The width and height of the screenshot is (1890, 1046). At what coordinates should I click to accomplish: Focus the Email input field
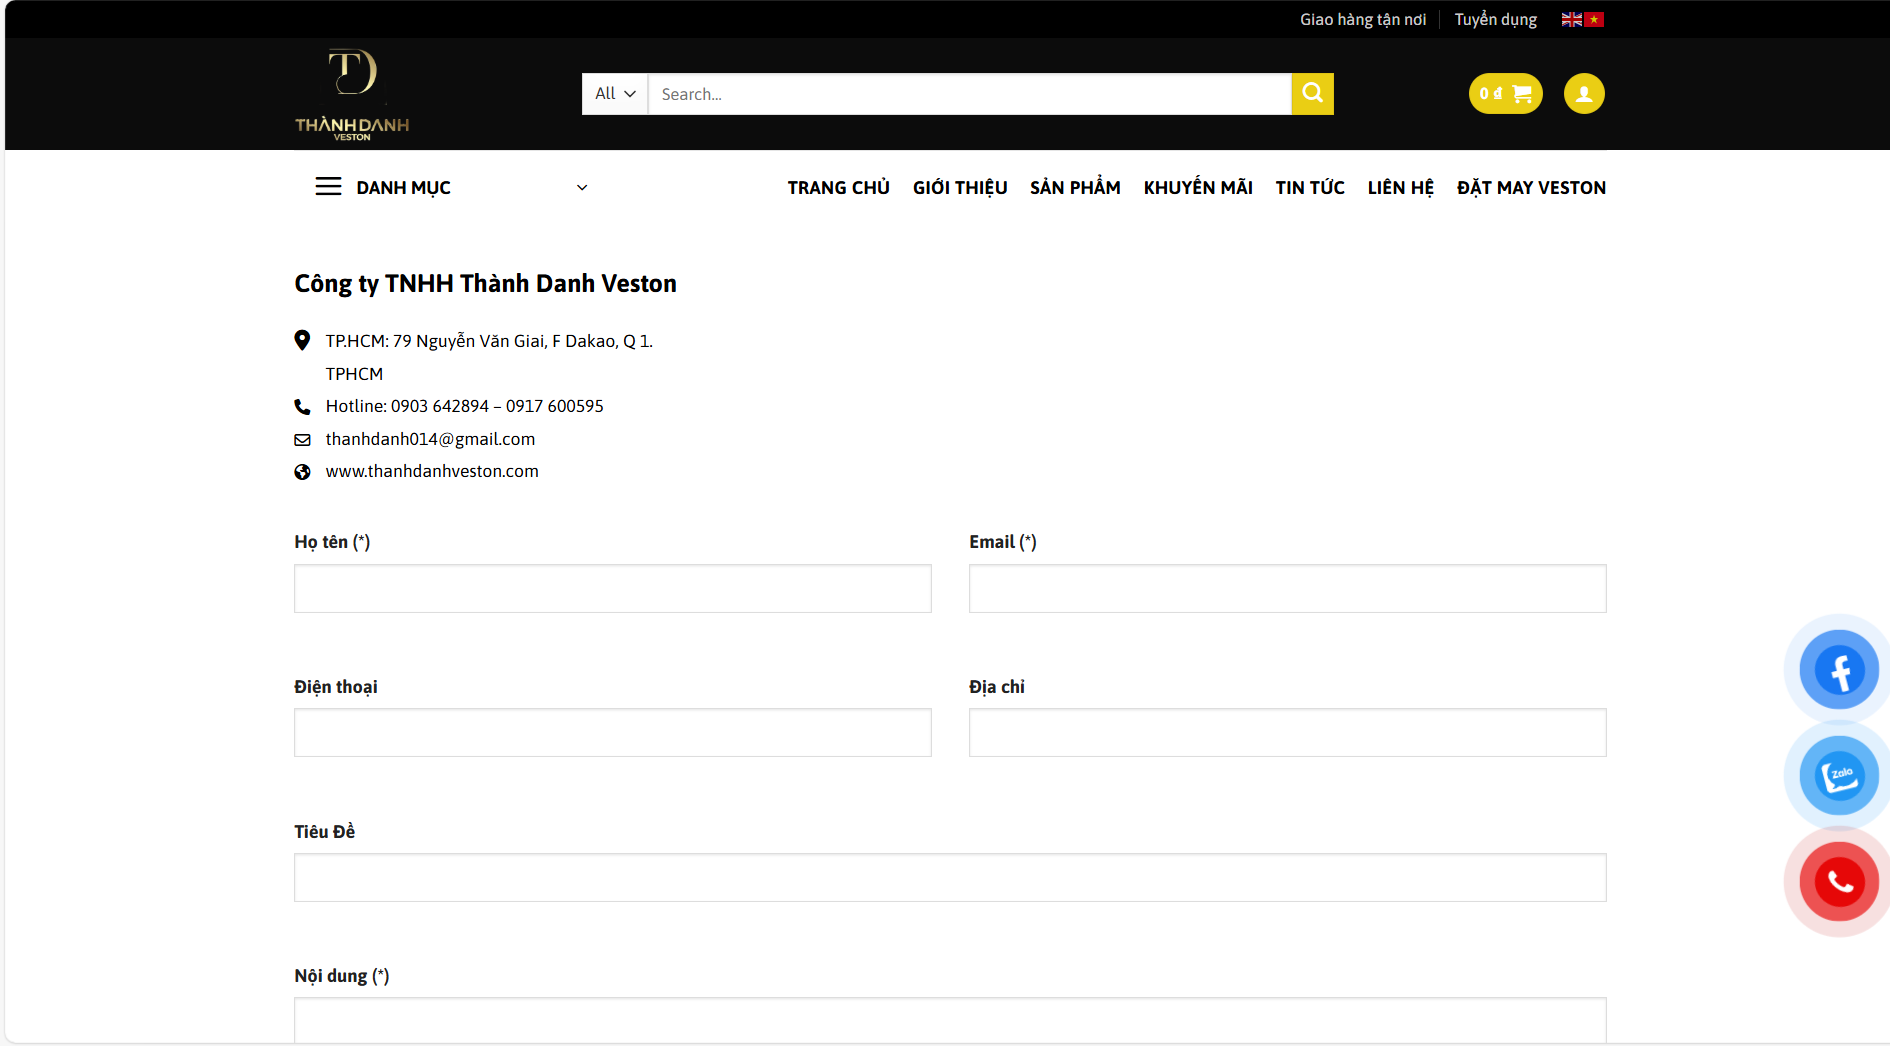[x=1287, y=589]
